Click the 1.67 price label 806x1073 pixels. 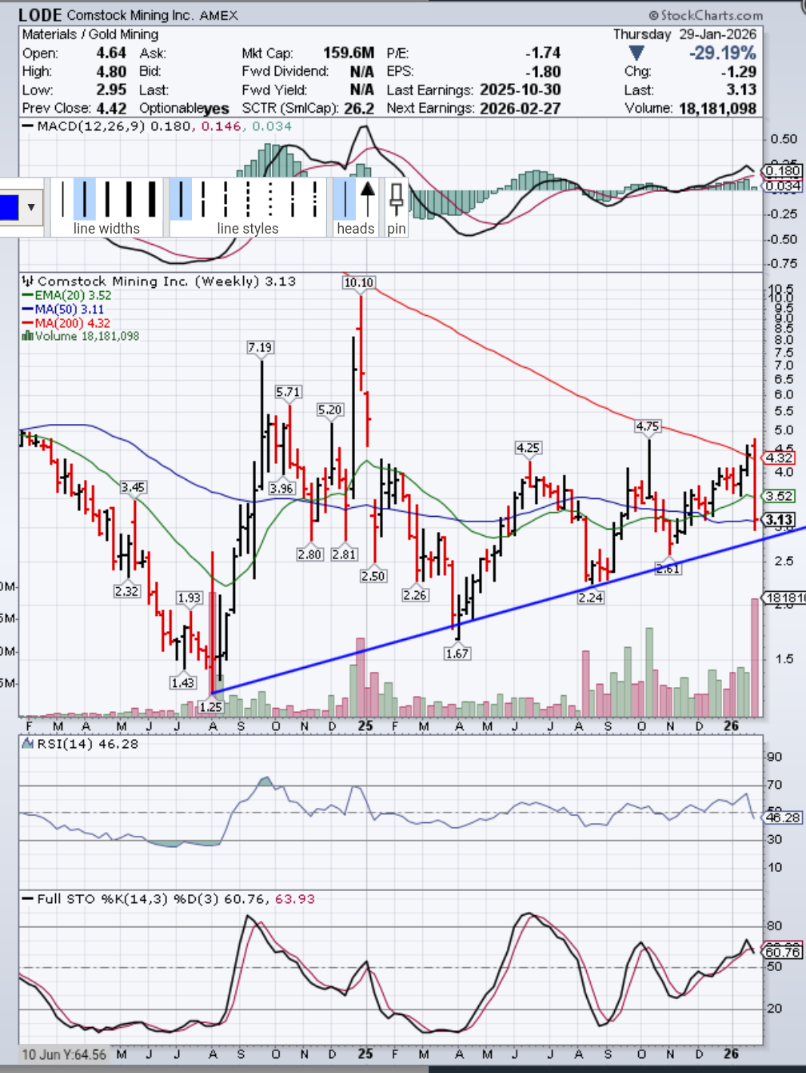pos(457,654)
